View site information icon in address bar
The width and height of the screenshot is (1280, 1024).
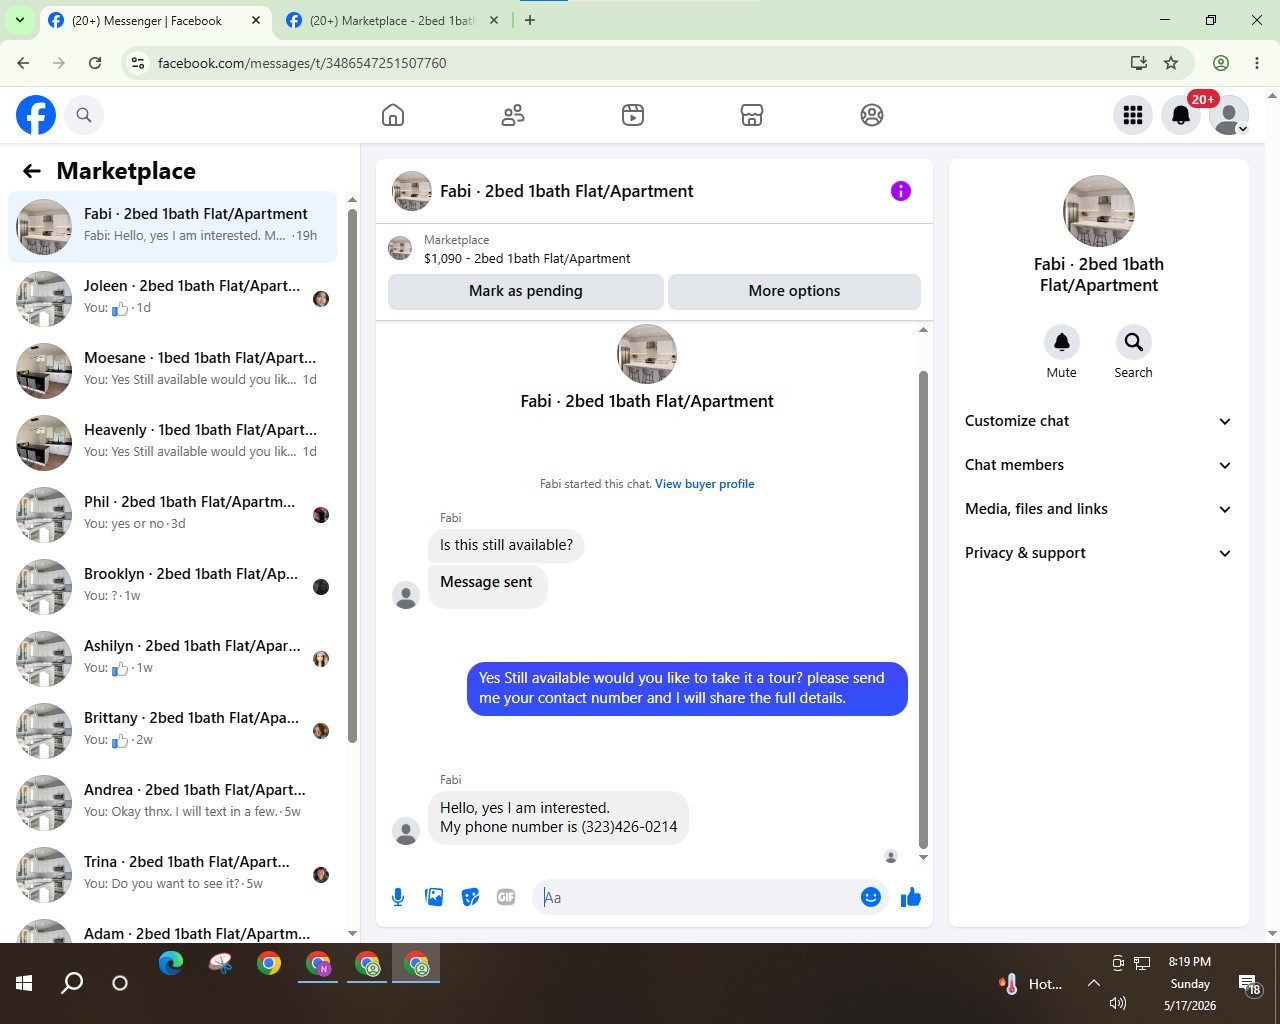[138, 63]
